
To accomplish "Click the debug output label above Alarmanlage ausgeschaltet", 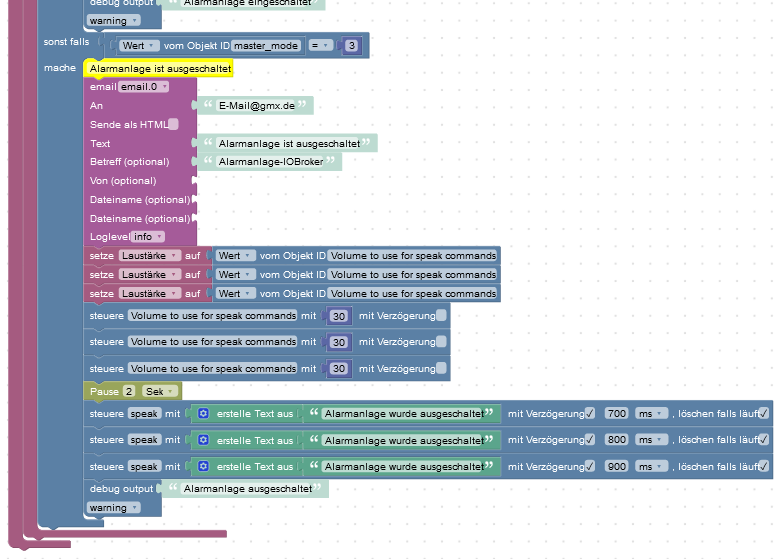I will point(121,489).
